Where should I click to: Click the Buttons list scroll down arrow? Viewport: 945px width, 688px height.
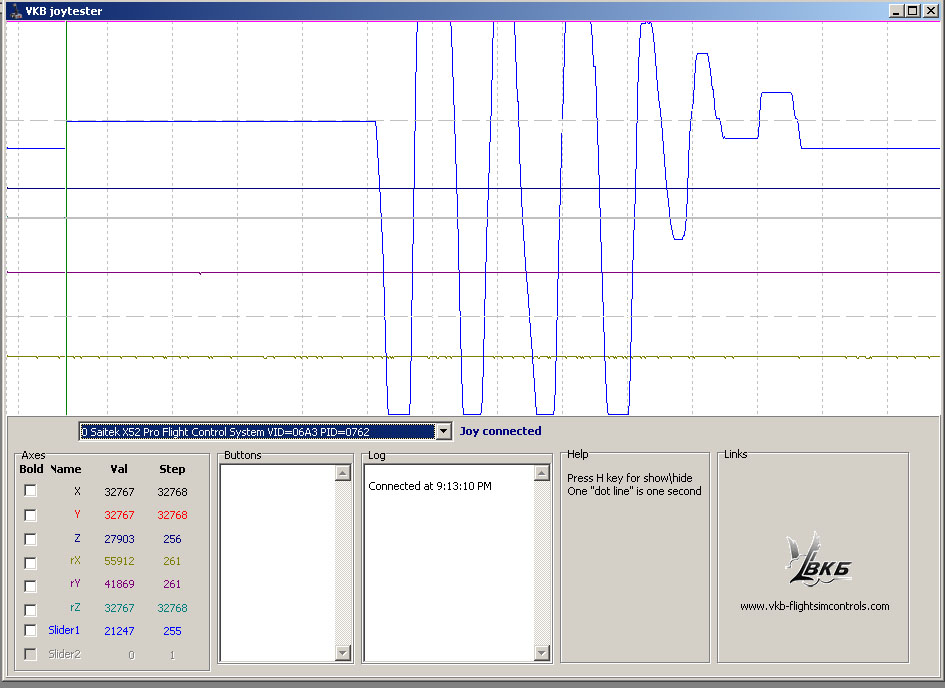point(343,652)
